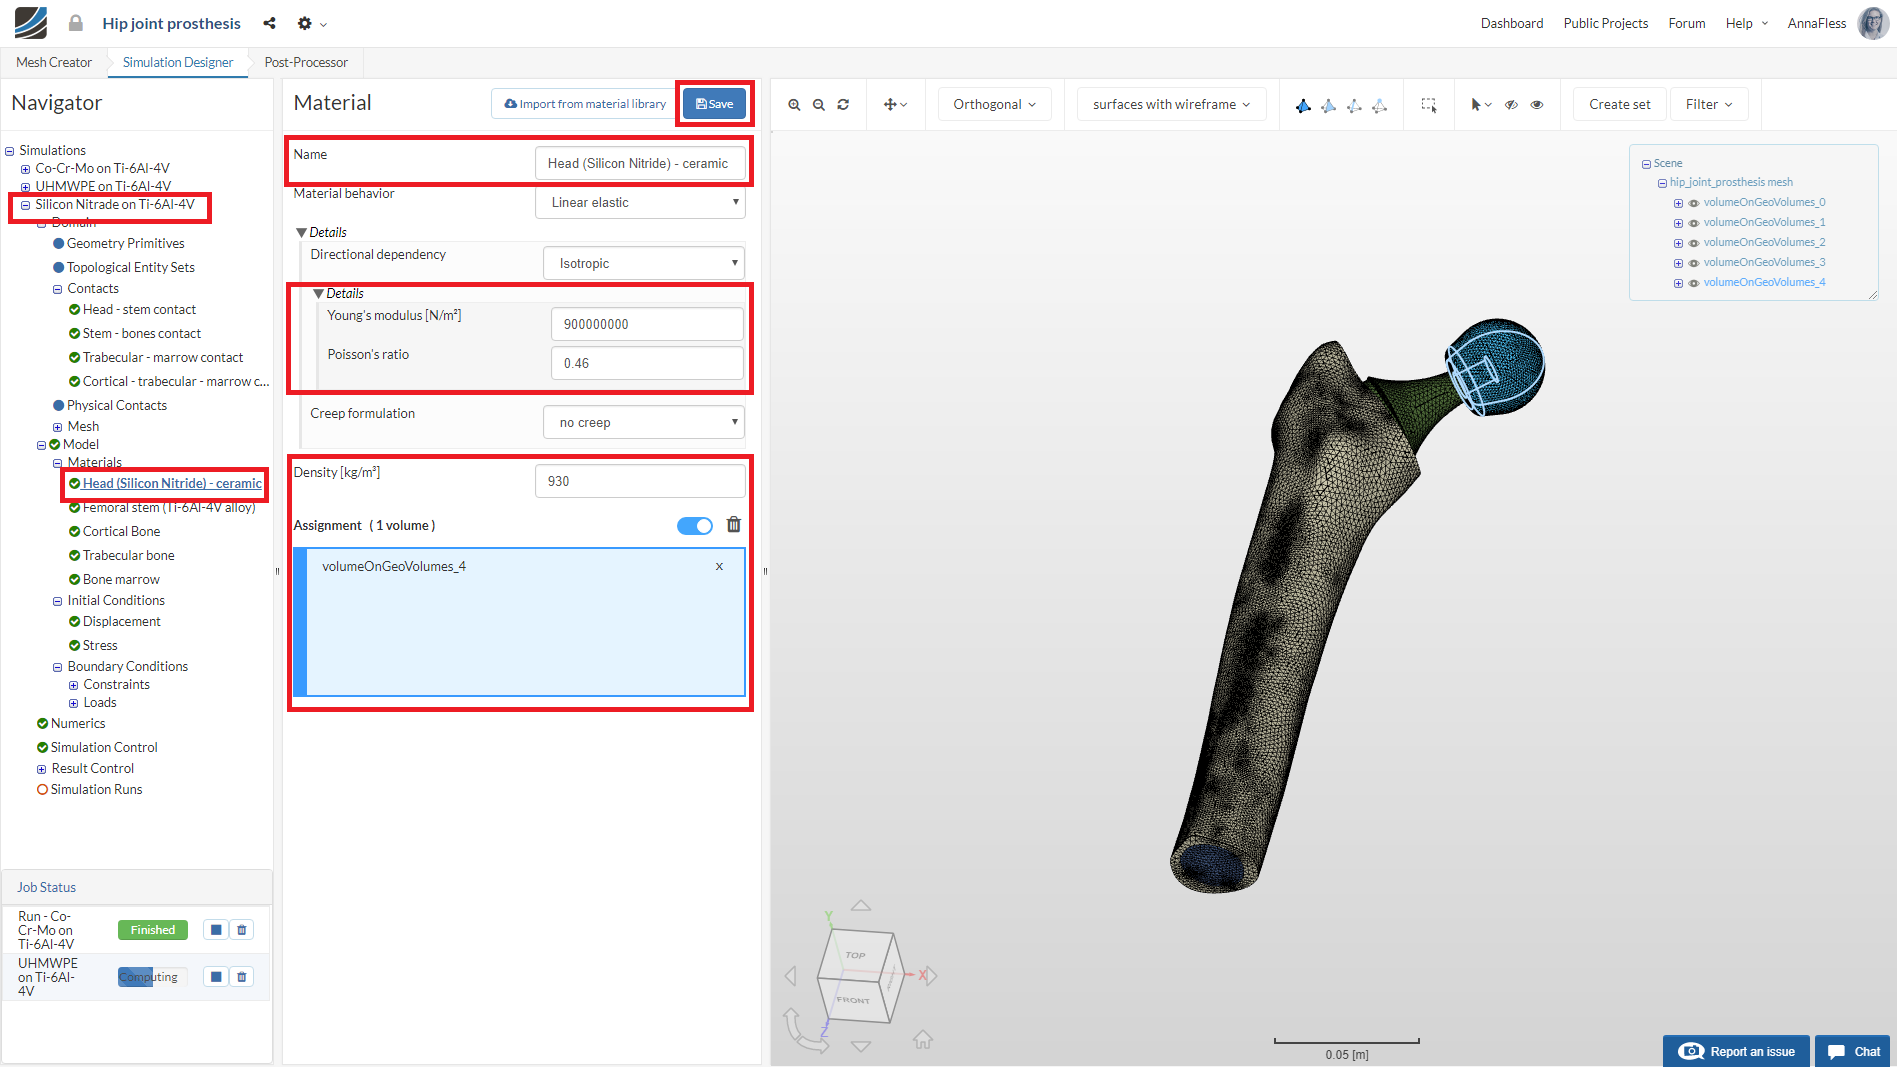This screenshot has height=1067, width=1897.
Task: Delete the volume assignment with trash icon
Action: 734,525
